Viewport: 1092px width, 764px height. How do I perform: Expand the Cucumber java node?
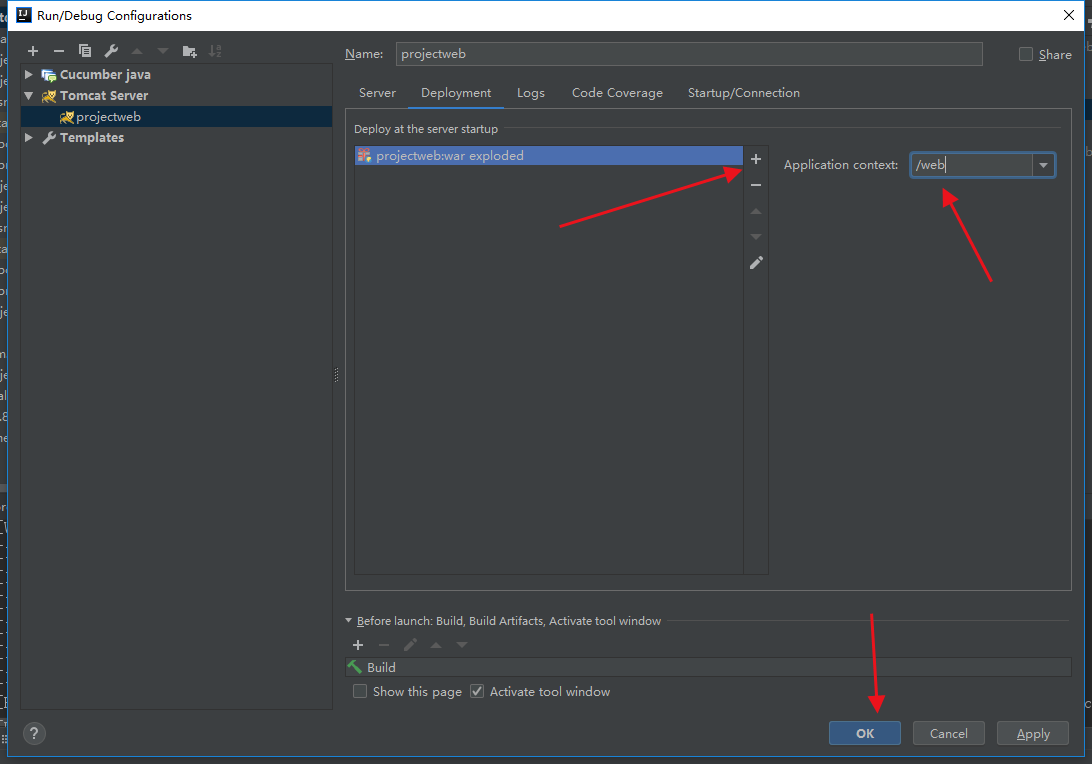pyautogui.click(x=29, y=75)
